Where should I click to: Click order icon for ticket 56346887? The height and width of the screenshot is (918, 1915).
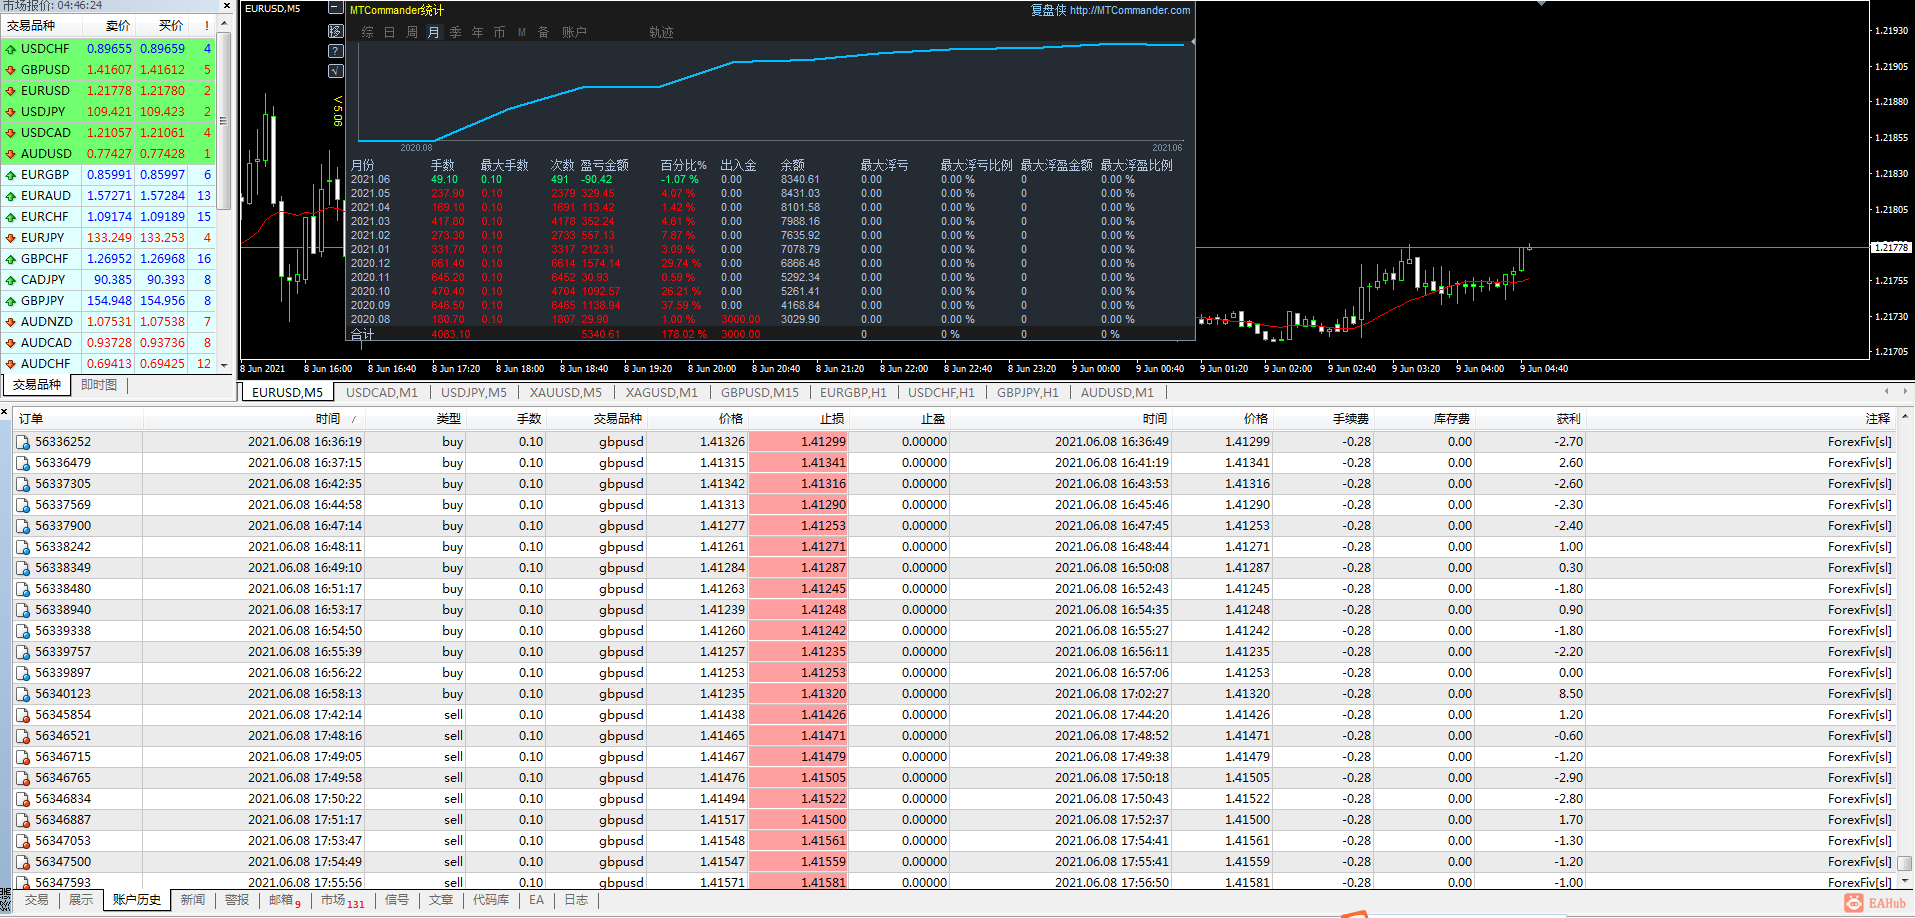tap(23, 820)
